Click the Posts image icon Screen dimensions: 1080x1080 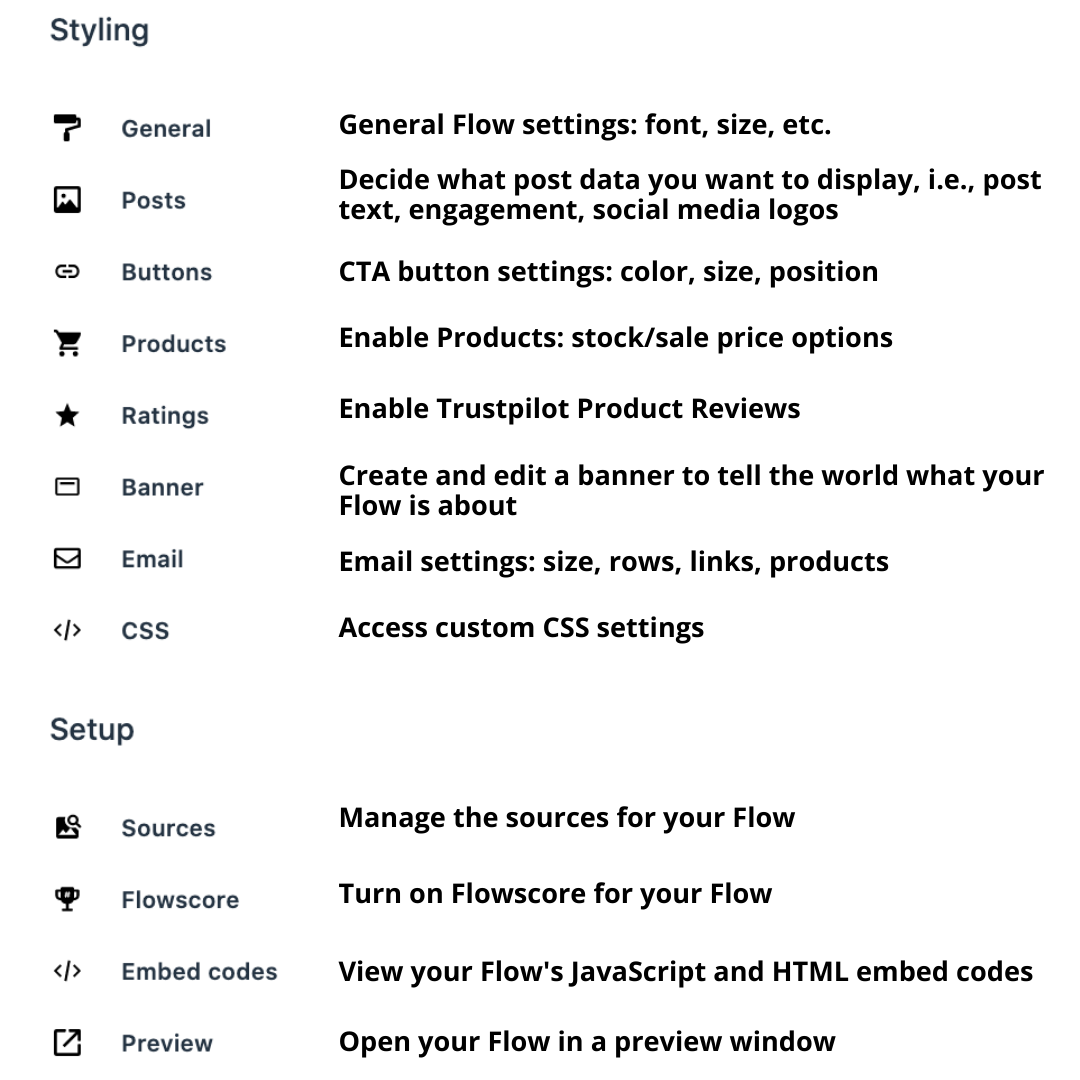(67, 200)
